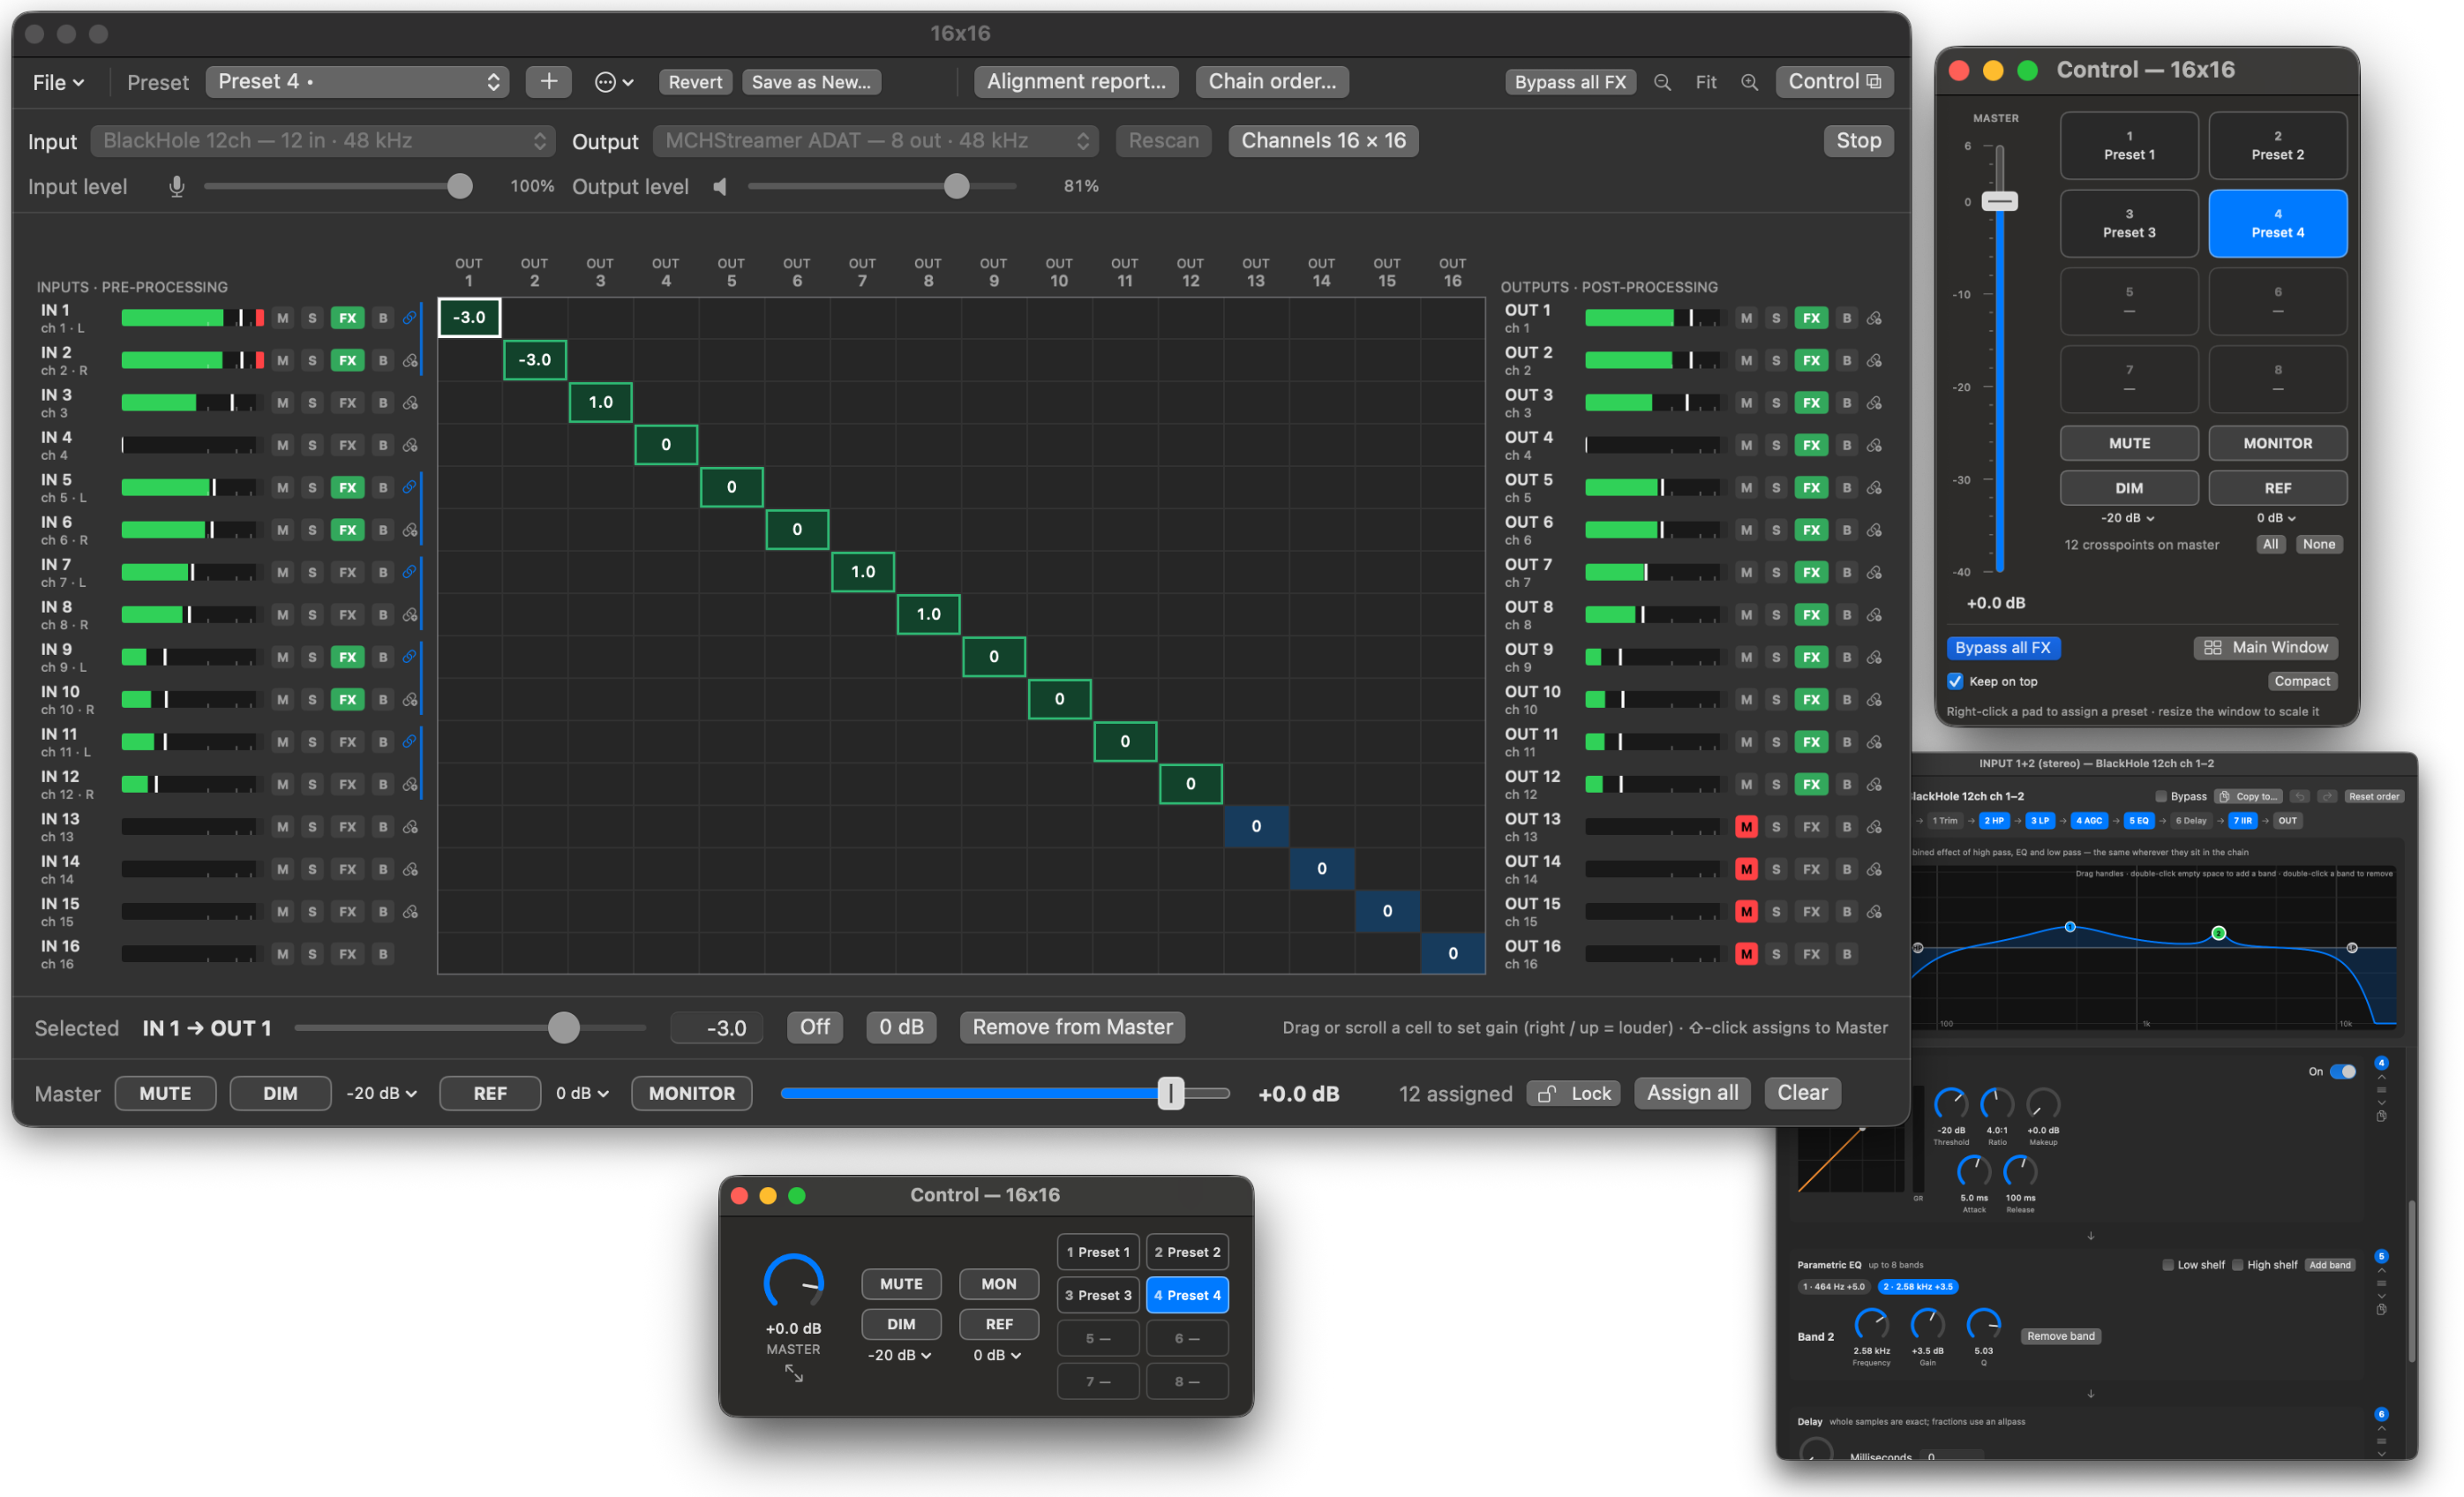2464x1497 pixels.
Task: Click the Output level slider handle
Action: pyautogui.click(x=956, y=186)
